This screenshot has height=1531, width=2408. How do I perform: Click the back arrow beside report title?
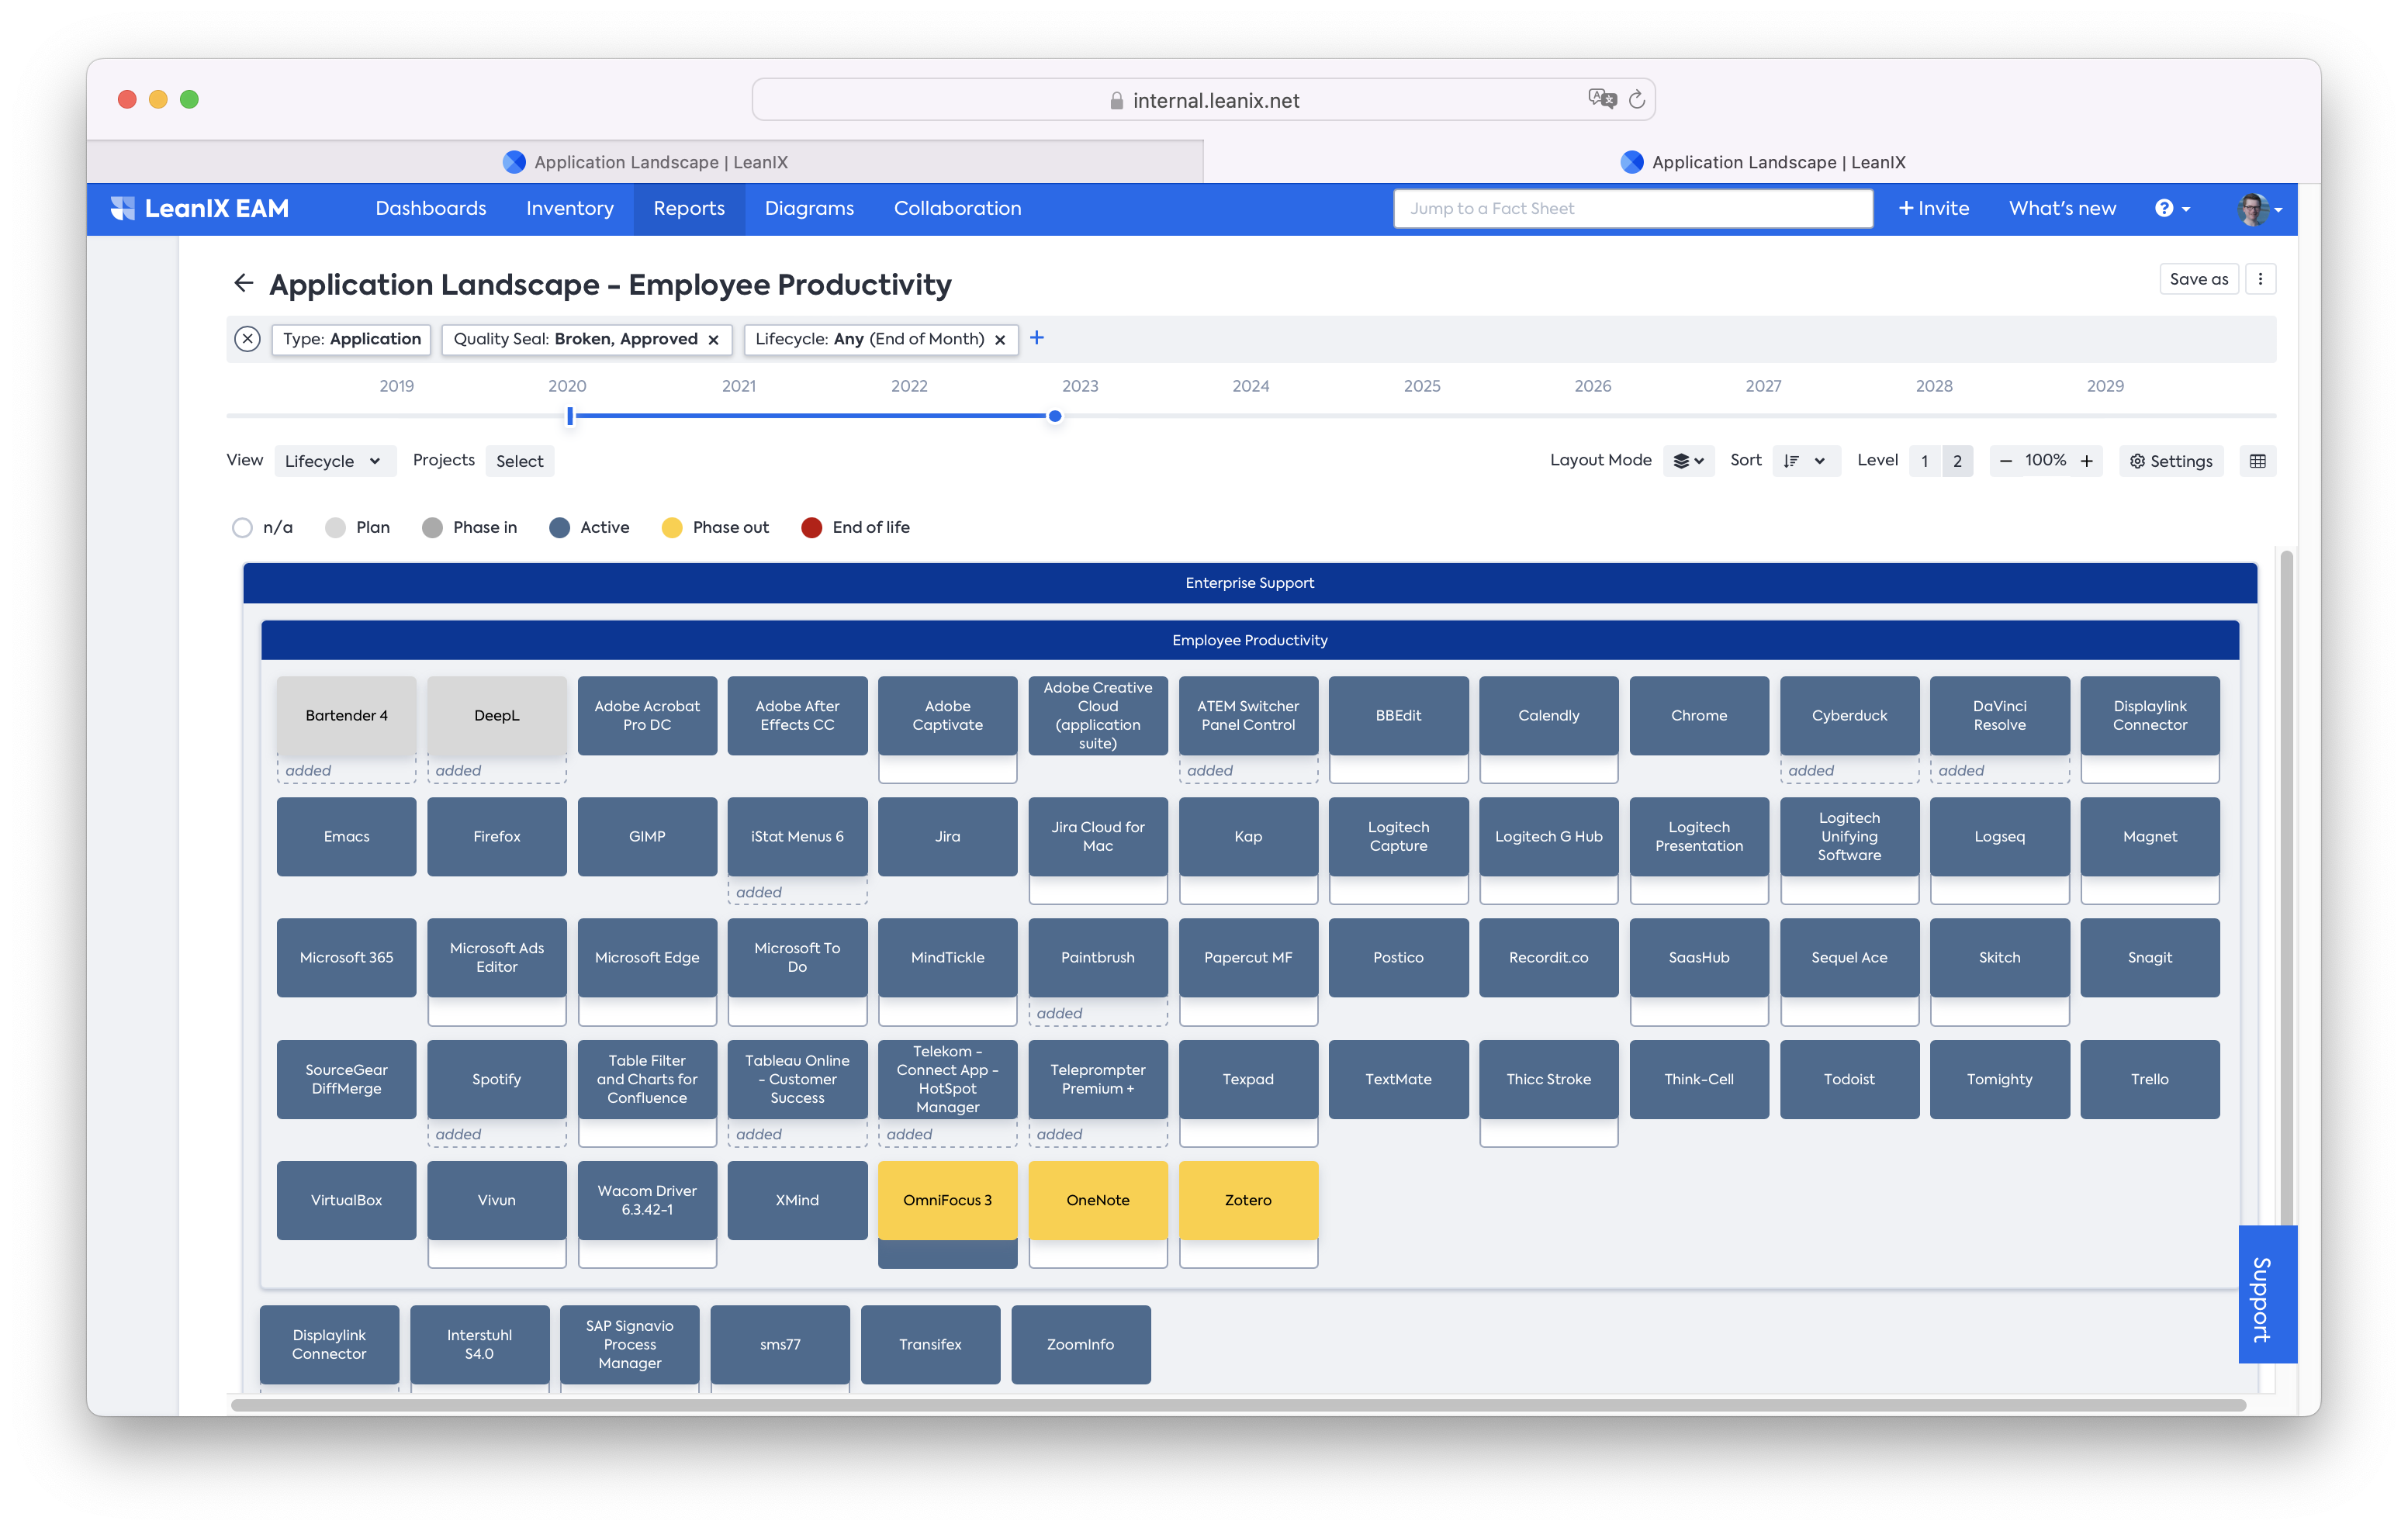(x=243, y=284)
